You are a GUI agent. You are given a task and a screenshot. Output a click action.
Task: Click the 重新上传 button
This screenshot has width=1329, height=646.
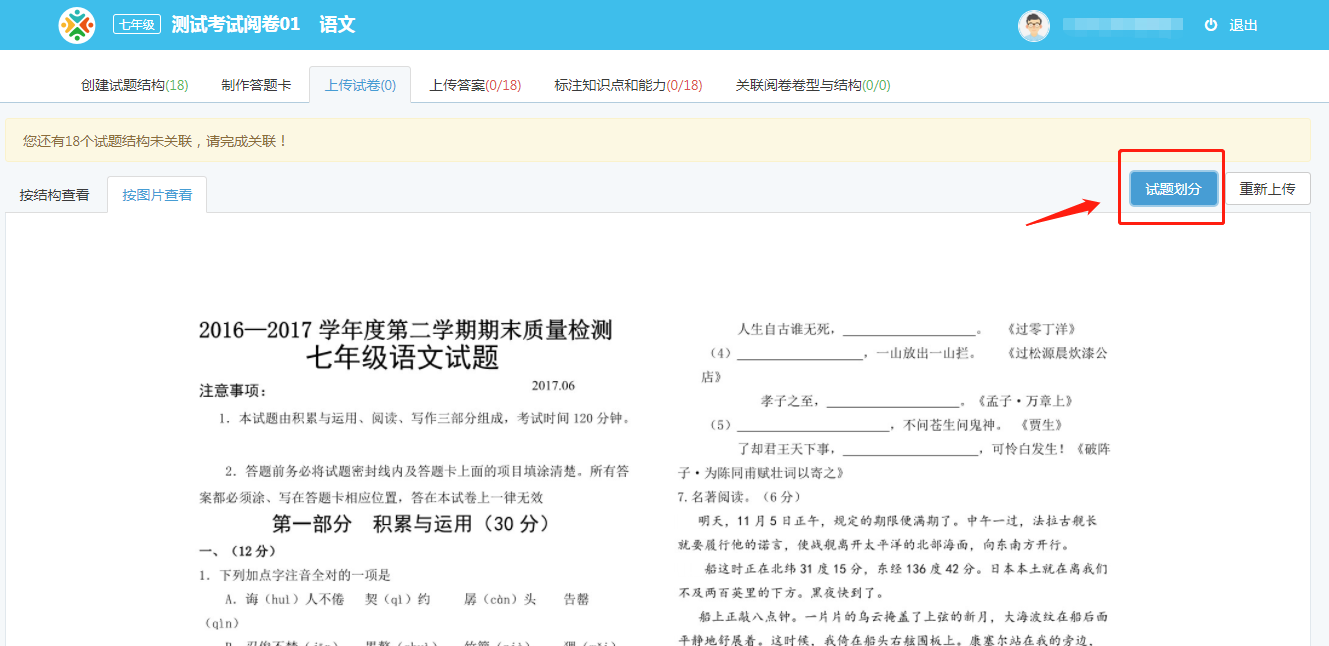click(x=1268, y=188)
